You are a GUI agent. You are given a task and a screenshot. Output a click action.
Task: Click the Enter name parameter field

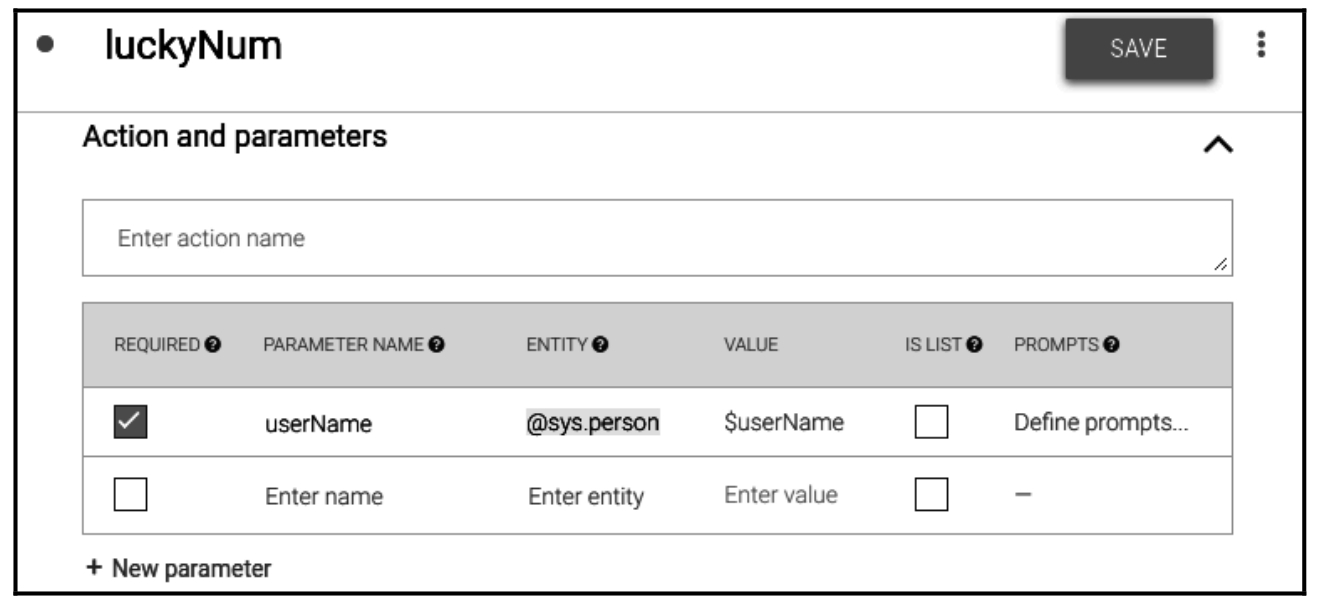pyautogui.click(x=324, y=496)
